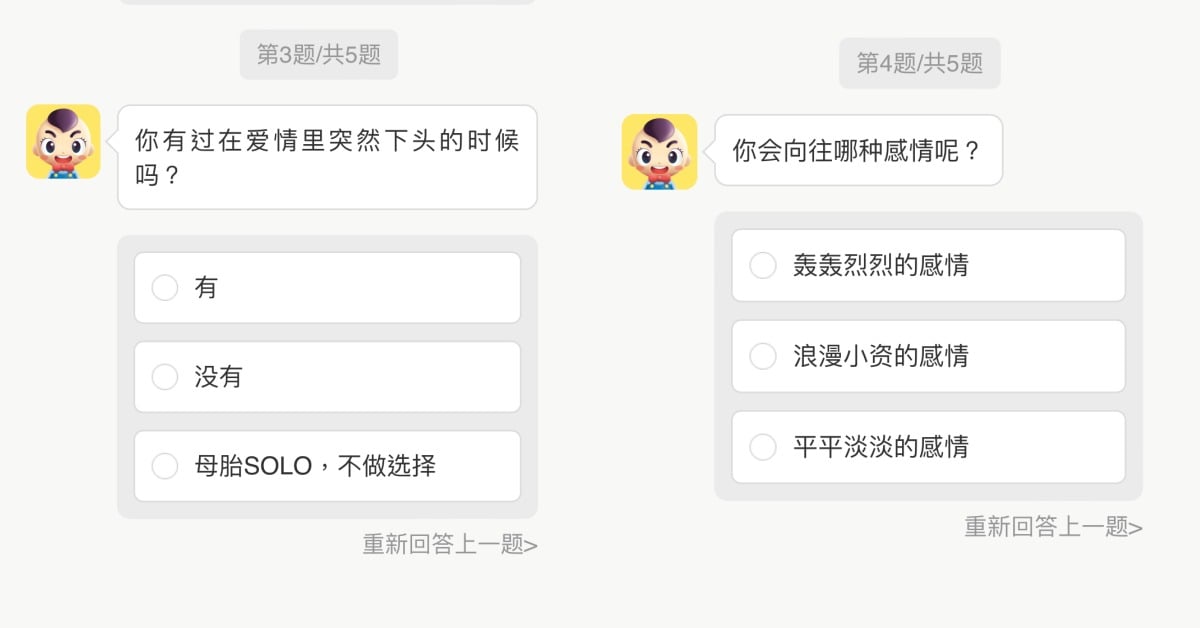
Task: Click the 没有 answer option text
Action: tap(218, 377)
